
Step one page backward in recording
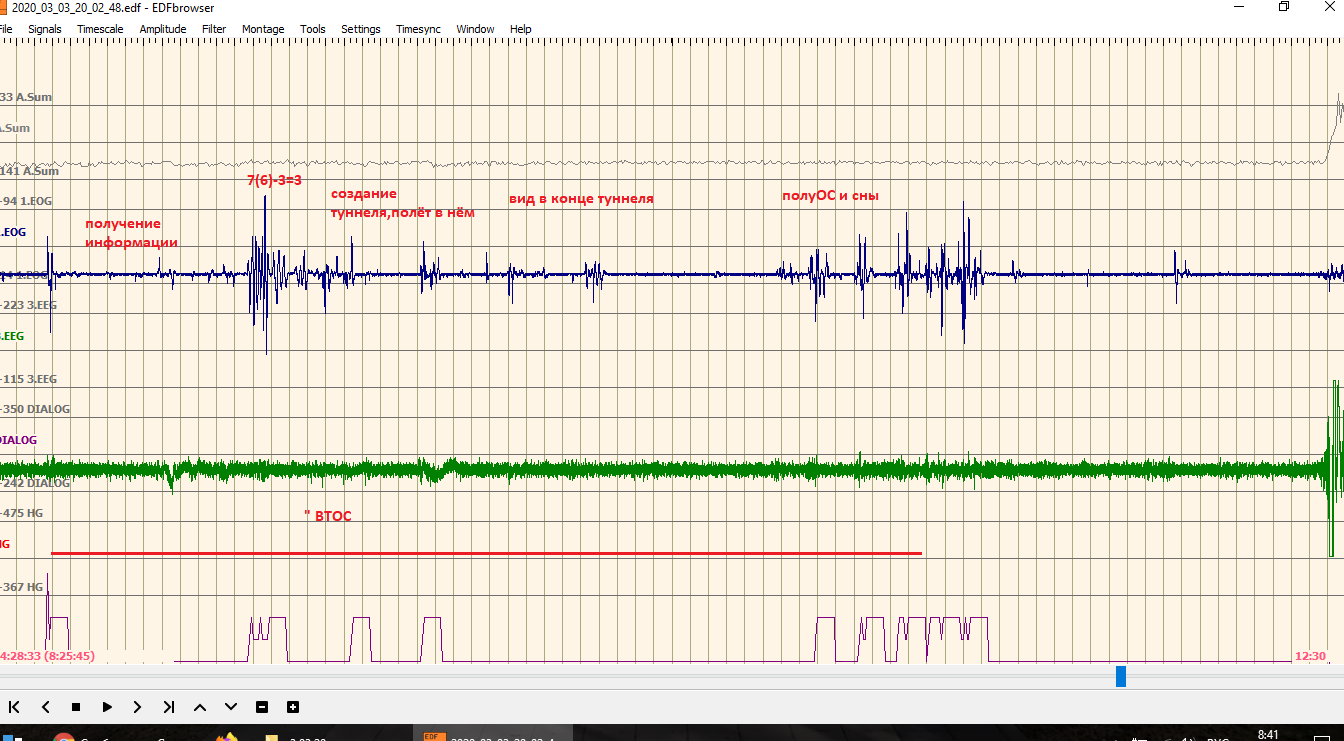click(x=45, y=707)
